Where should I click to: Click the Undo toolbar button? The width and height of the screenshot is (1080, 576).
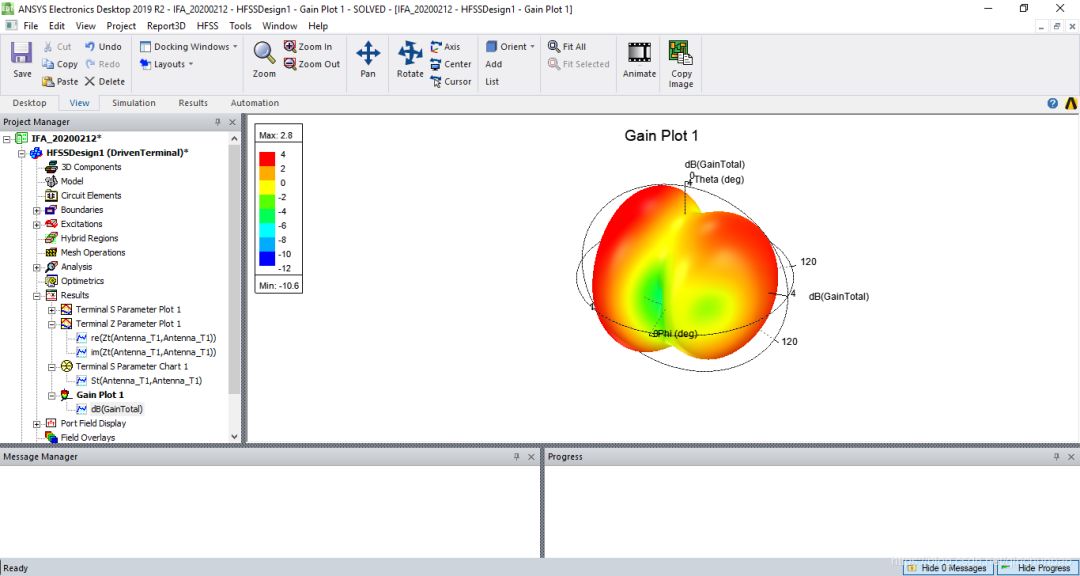coord(103,47)
